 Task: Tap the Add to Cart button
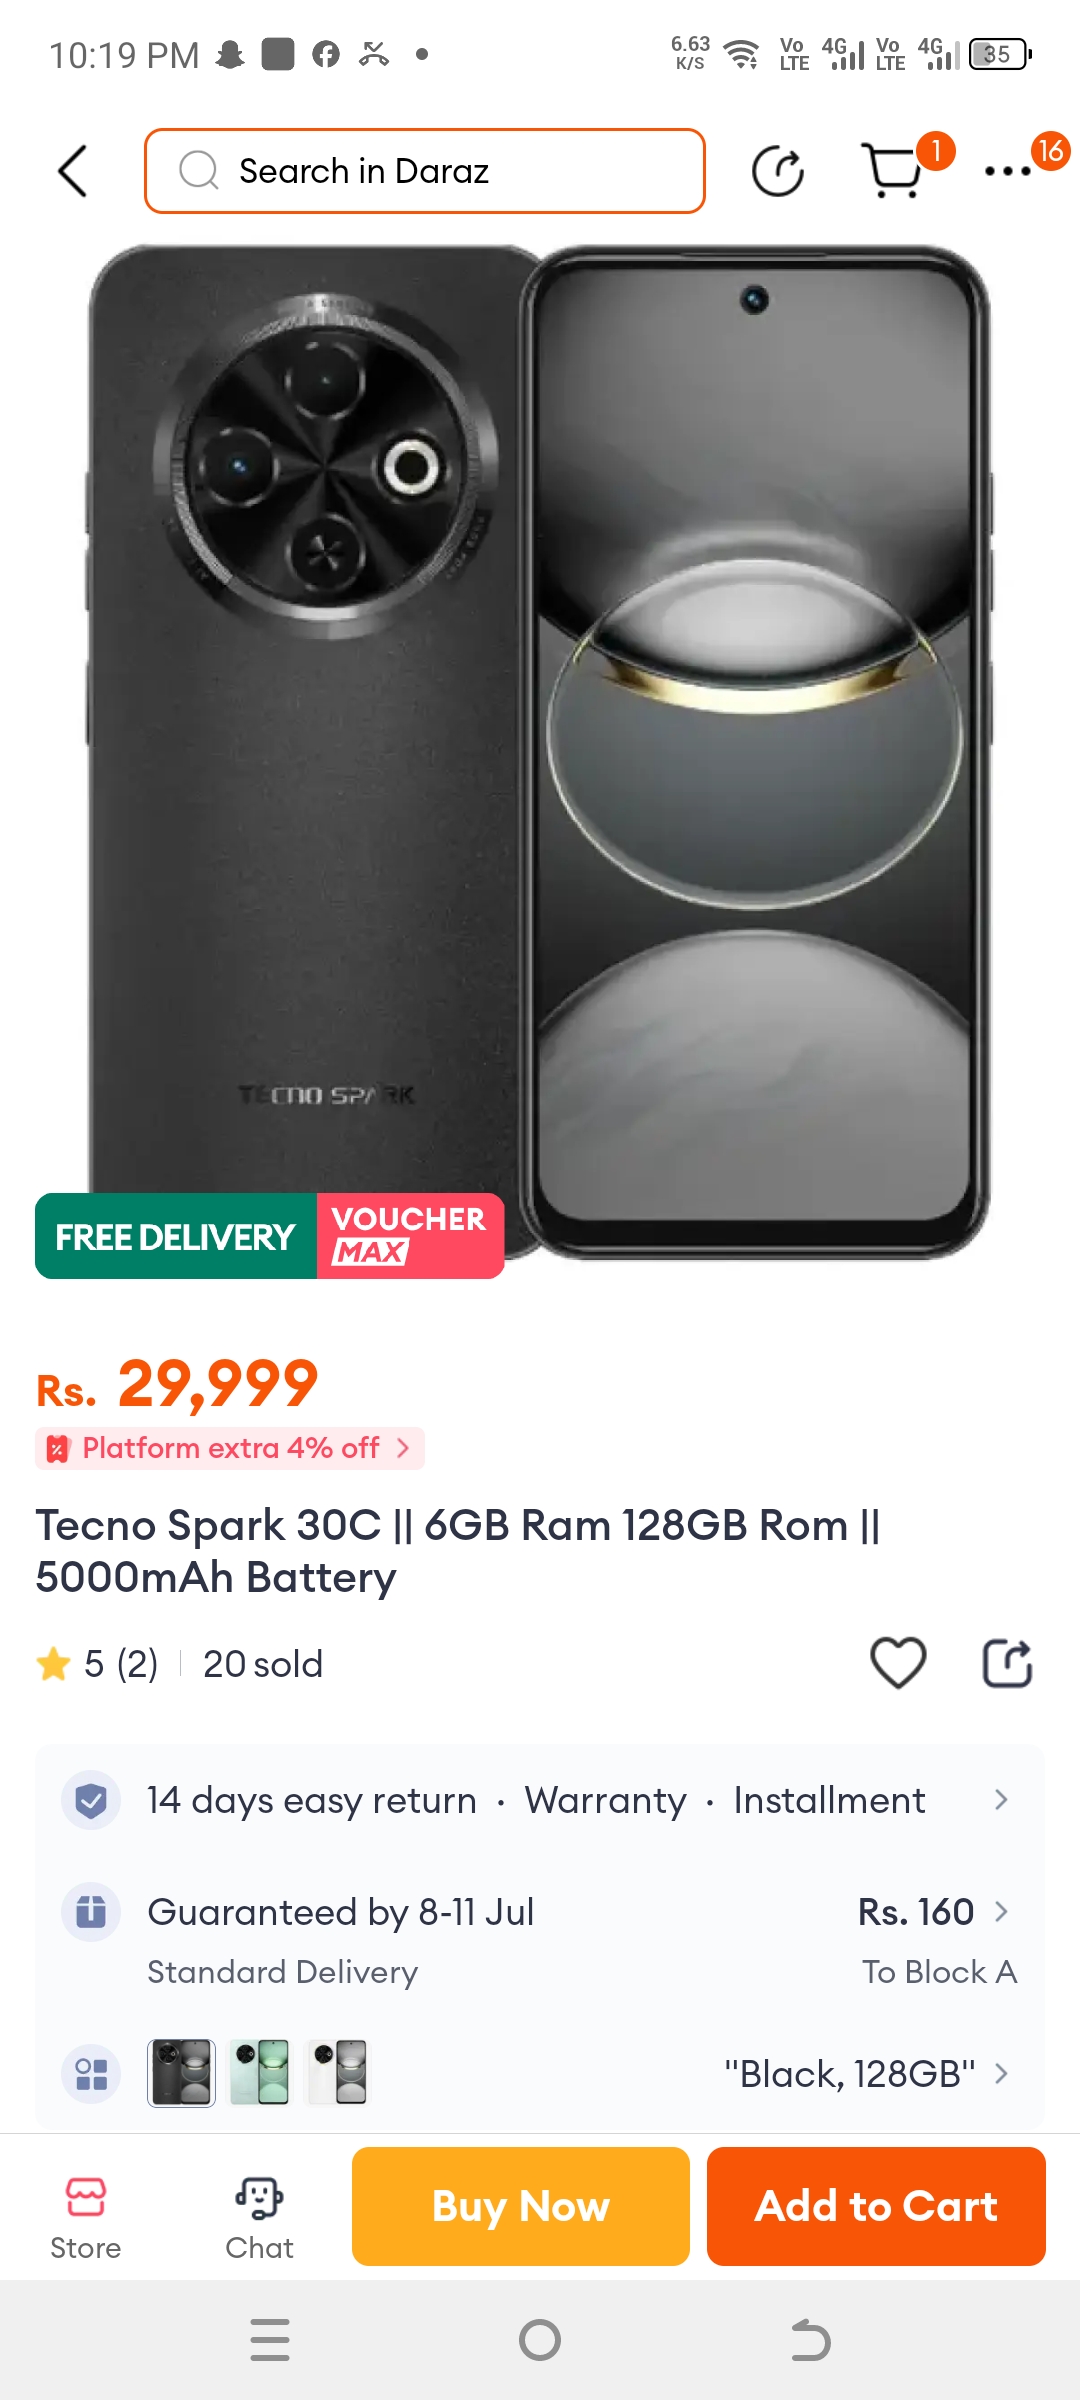(x=876, y=2206)
